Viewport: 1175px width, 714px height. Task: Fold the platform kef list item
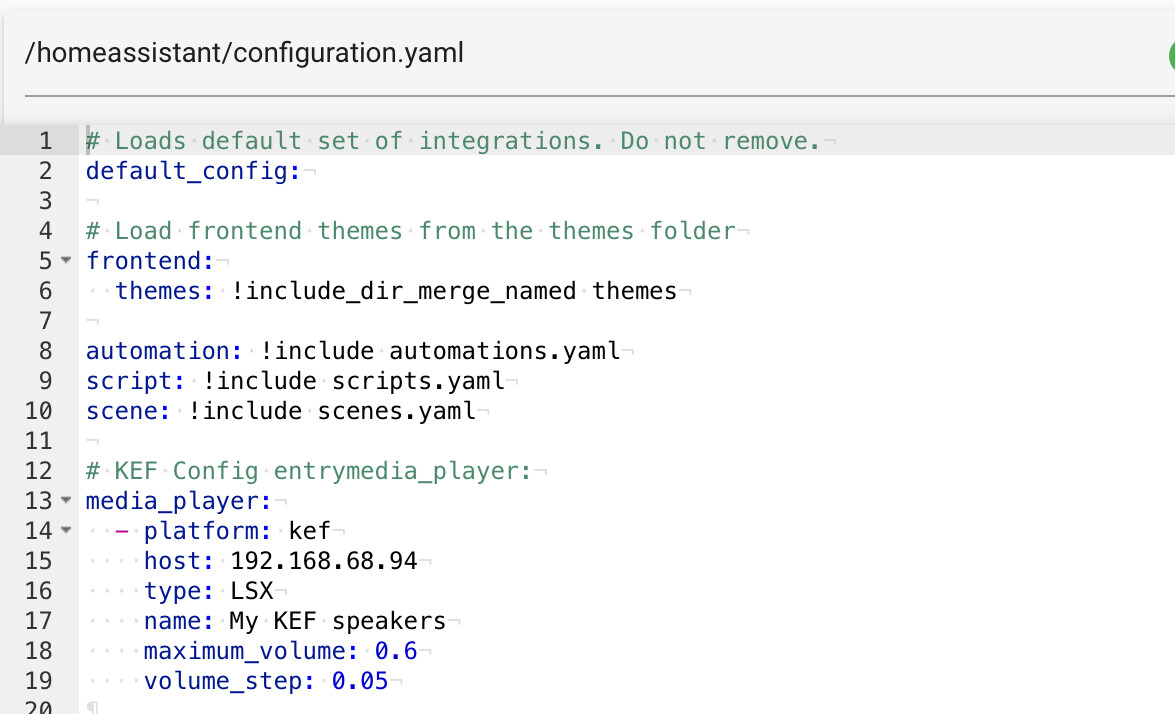click(x=66, y=531)
